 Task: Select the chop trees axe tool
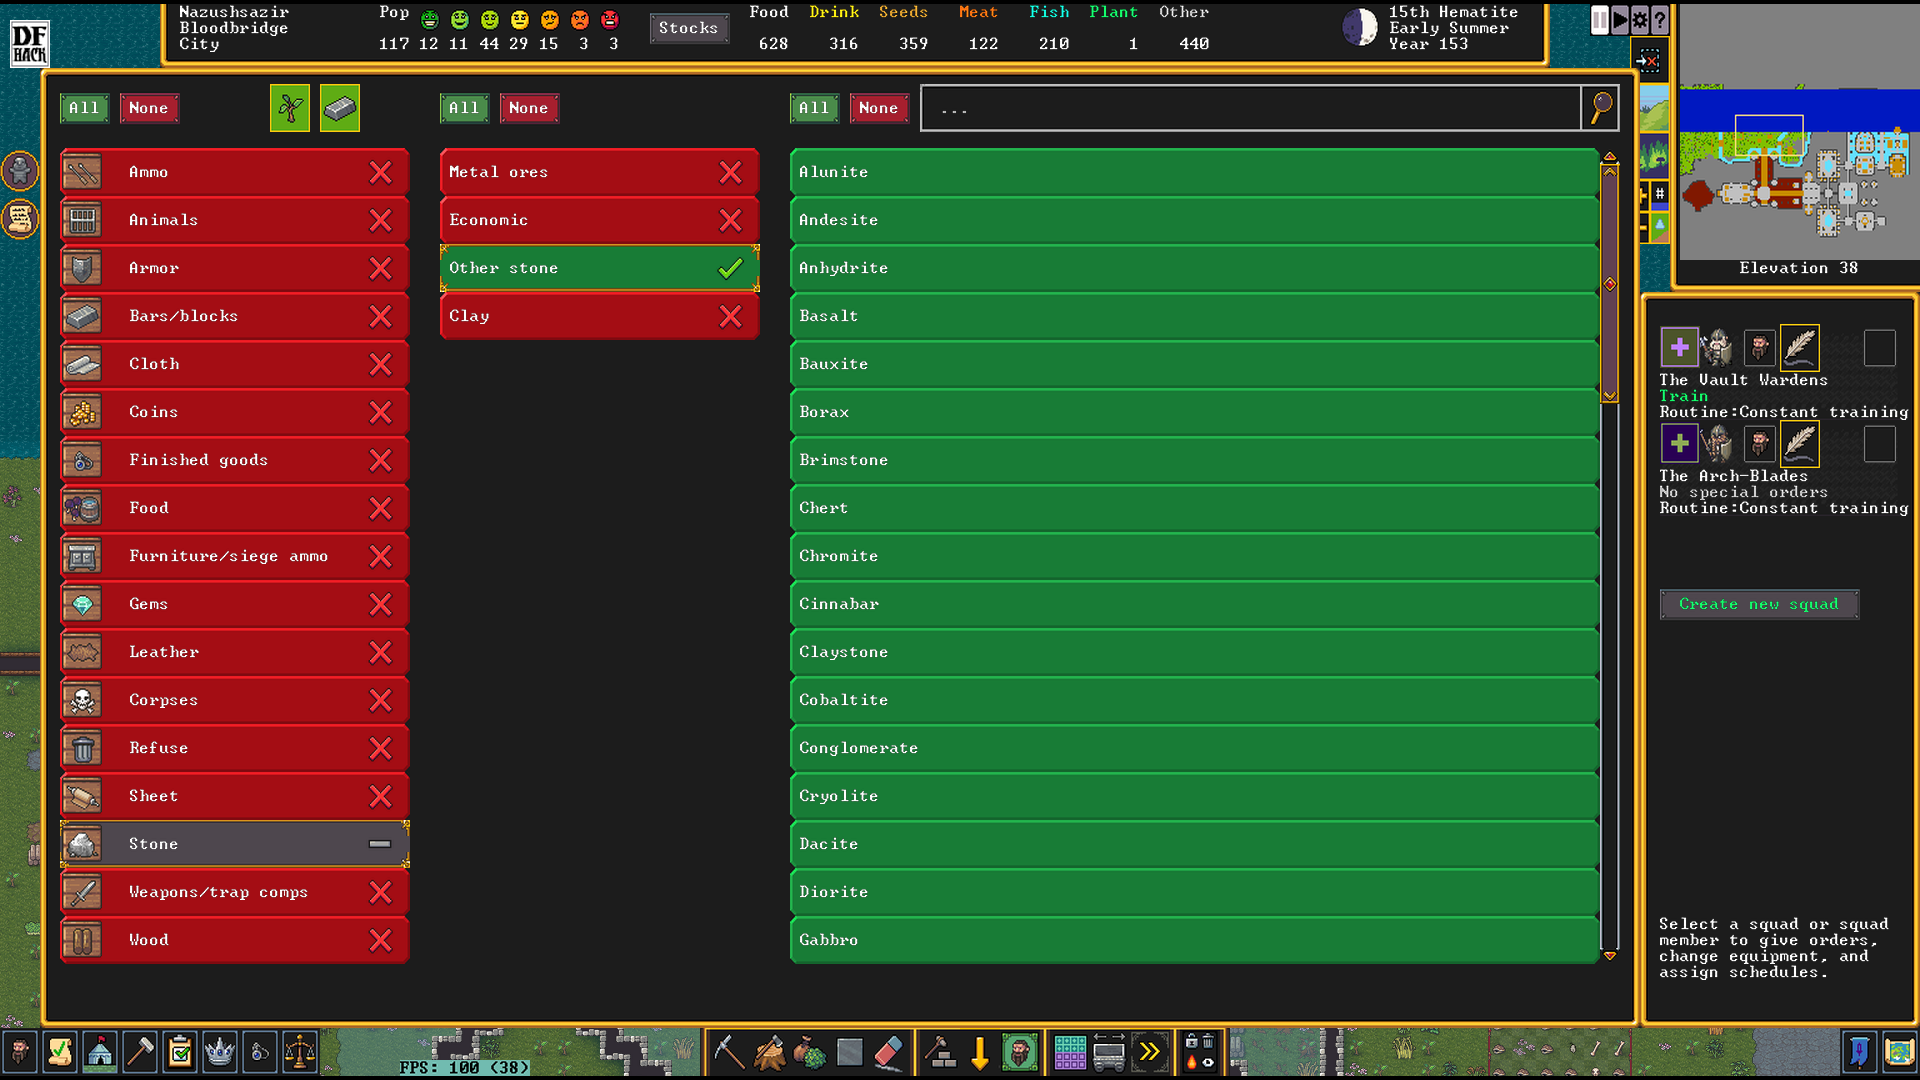click(x=769, y=1052)
